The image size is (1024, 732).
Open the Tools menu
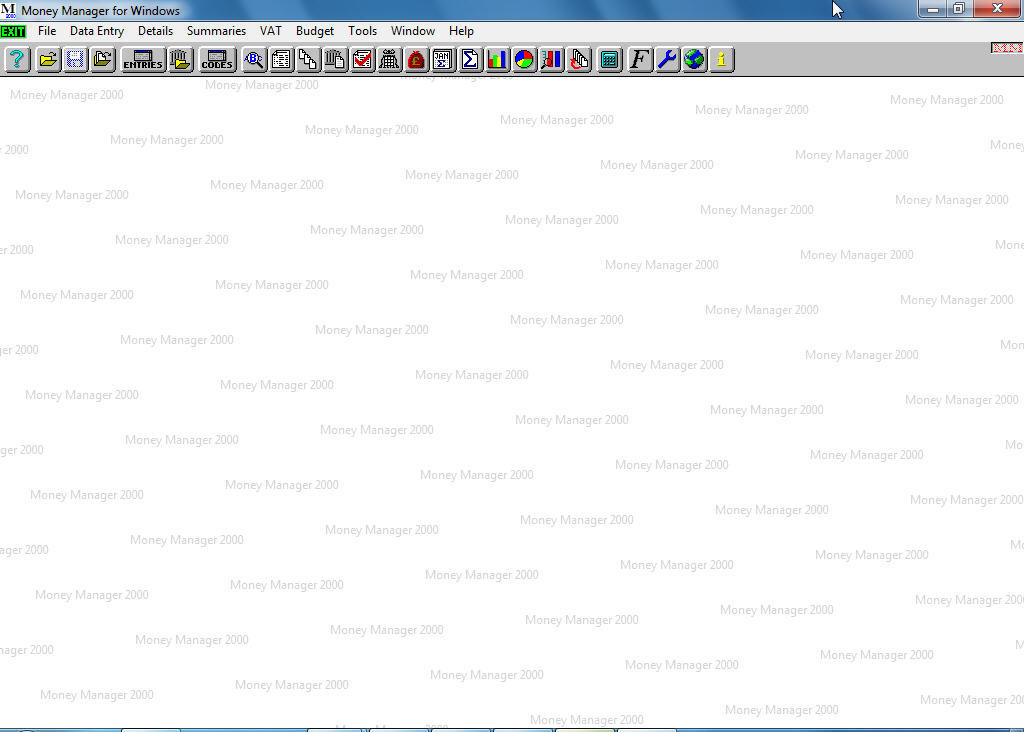[362, 31]
